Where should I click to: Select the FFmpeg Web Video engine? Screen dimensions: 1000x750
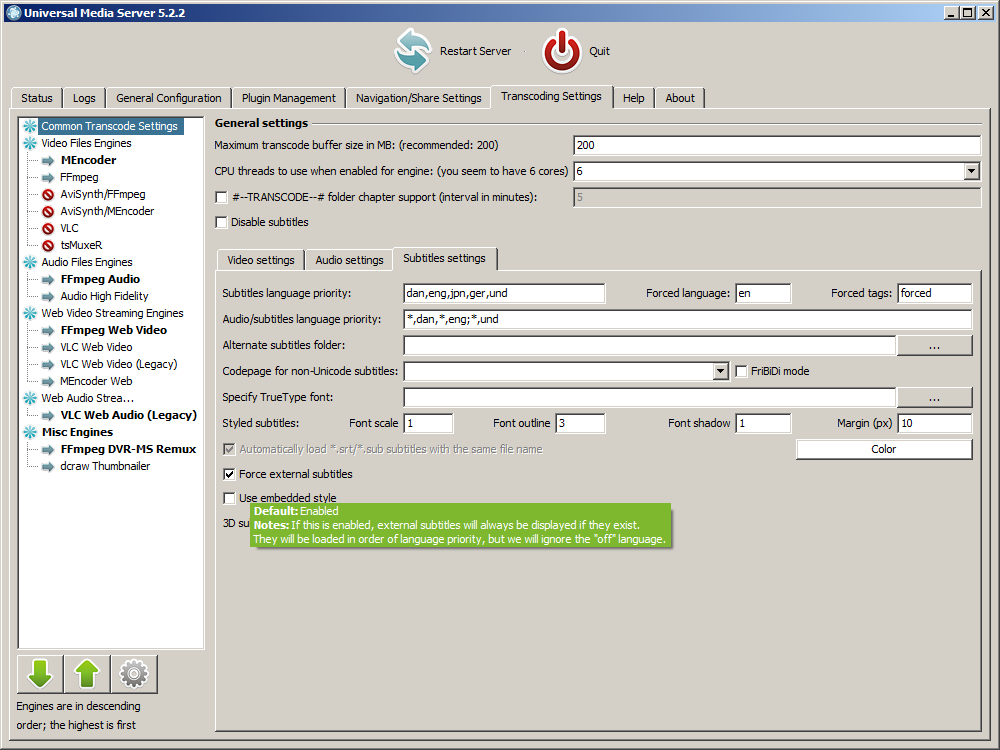click(114, 330)
